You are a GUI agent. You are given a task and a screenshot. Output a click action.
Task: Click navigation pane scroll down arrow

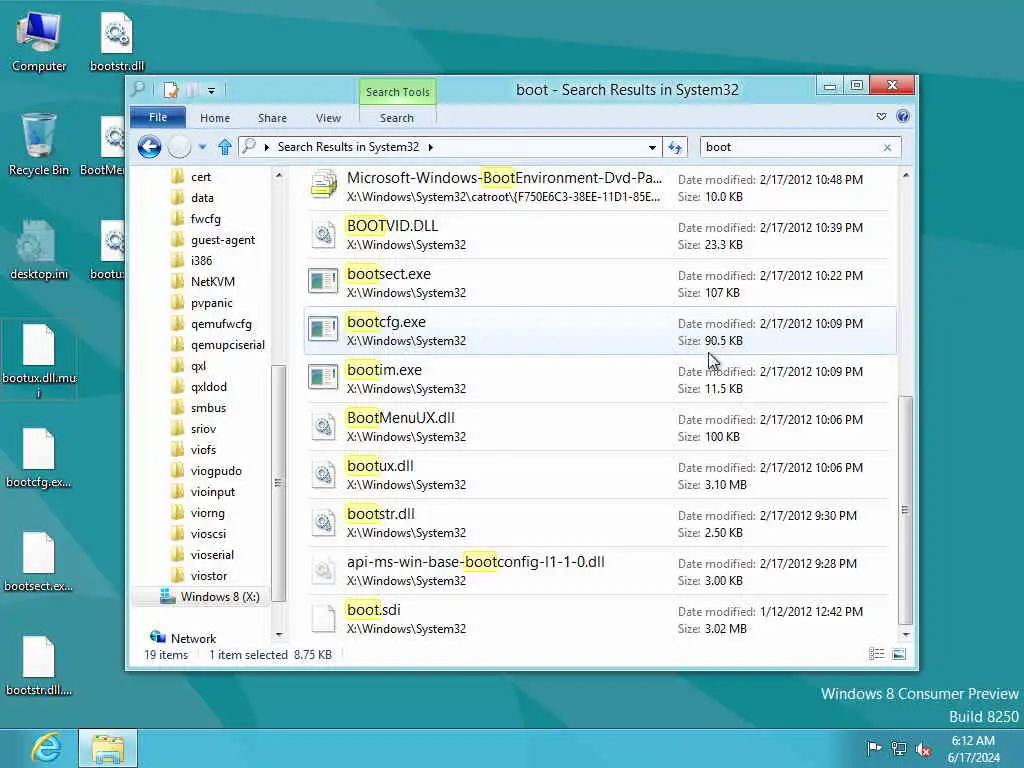tap(279, 634)
